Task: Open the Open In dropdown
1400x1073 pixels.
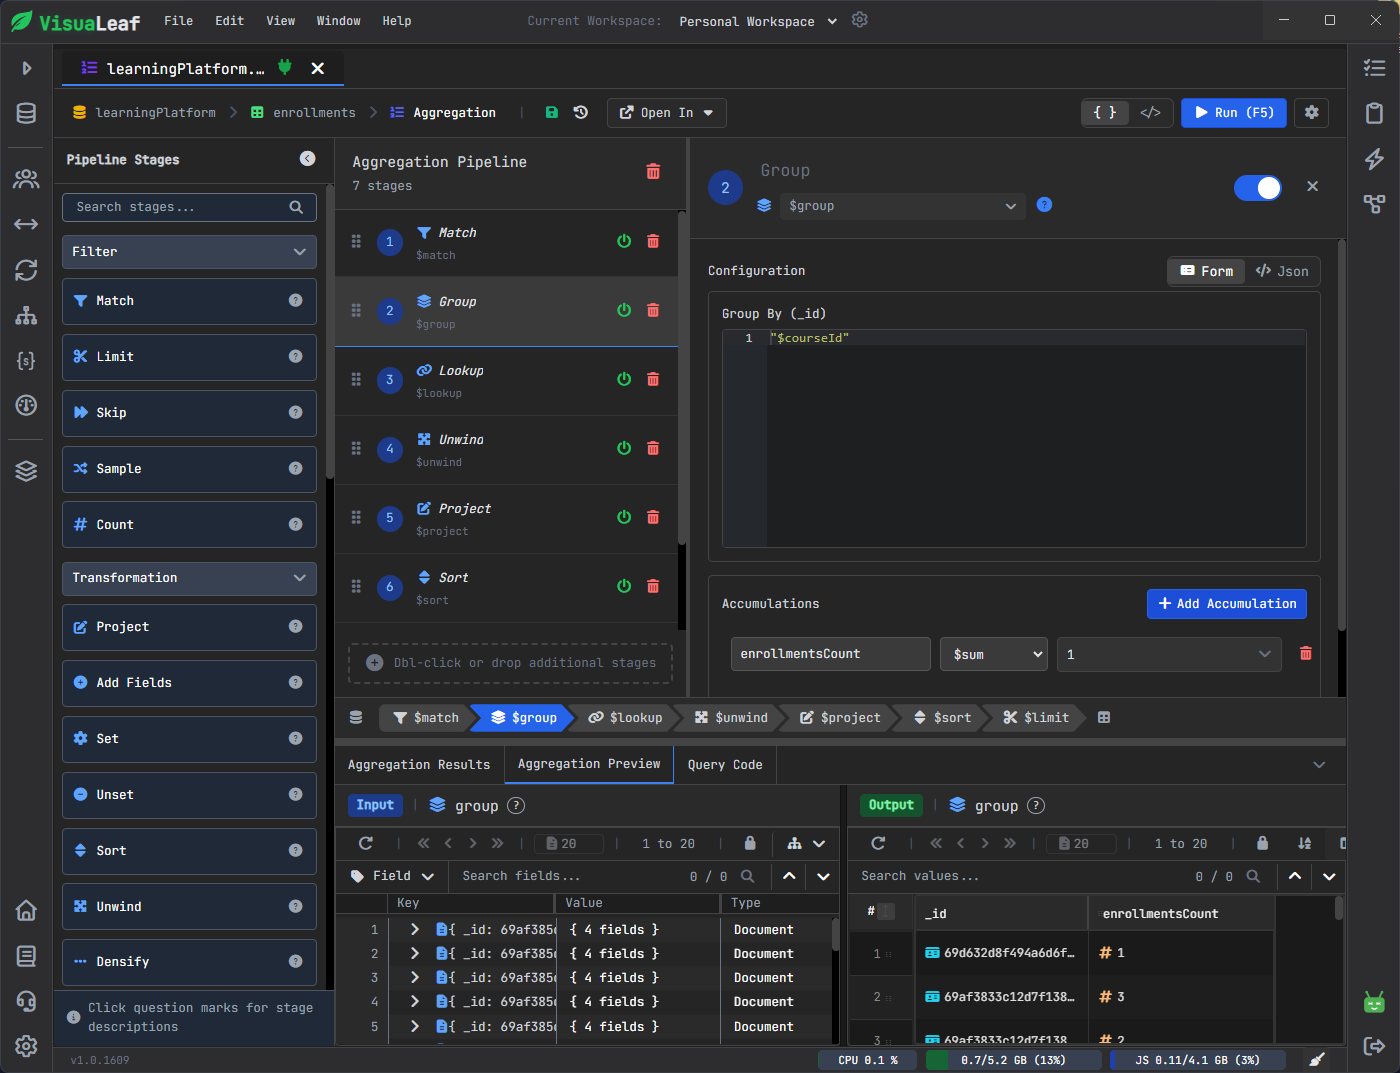Action: [x=666, y=113]
